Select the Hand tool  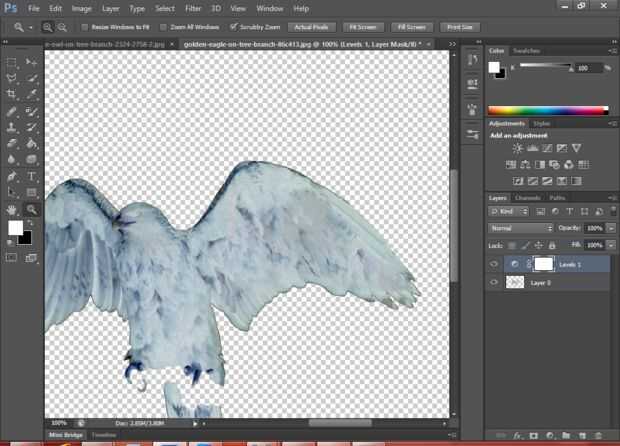pos(11,209)
